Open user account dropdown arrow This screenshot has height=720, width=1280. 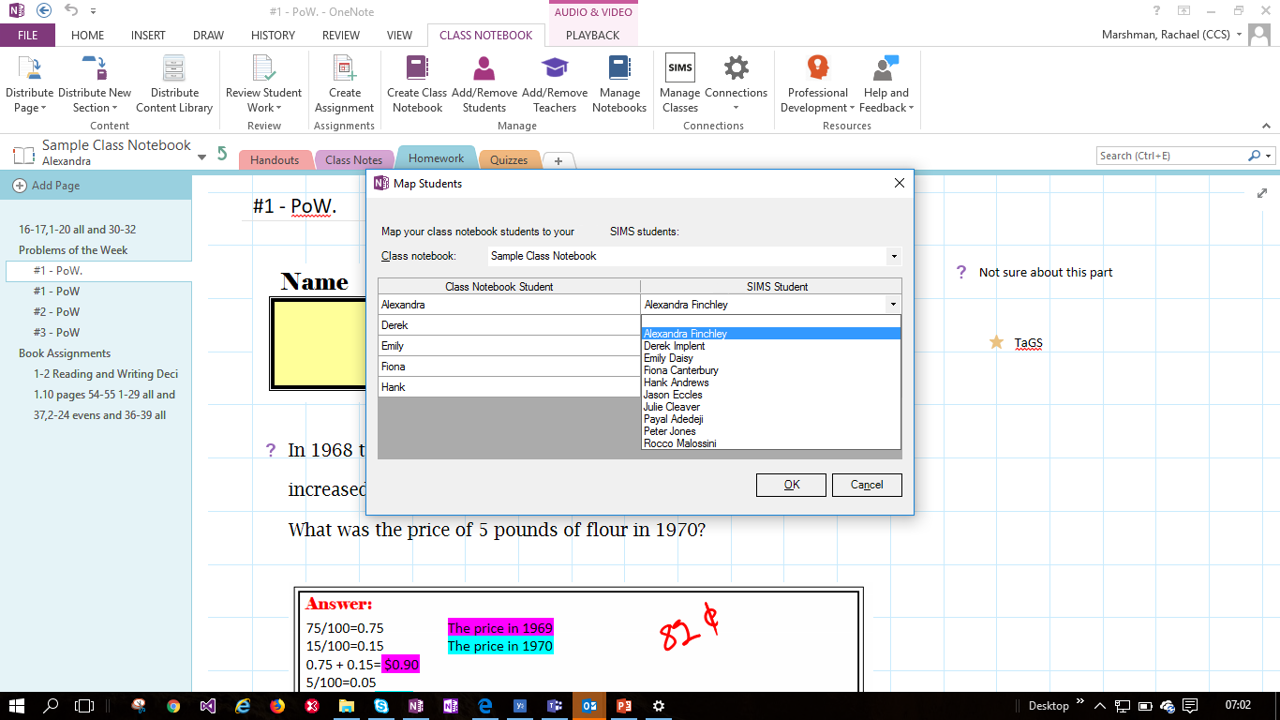[x=1239, y=35]
